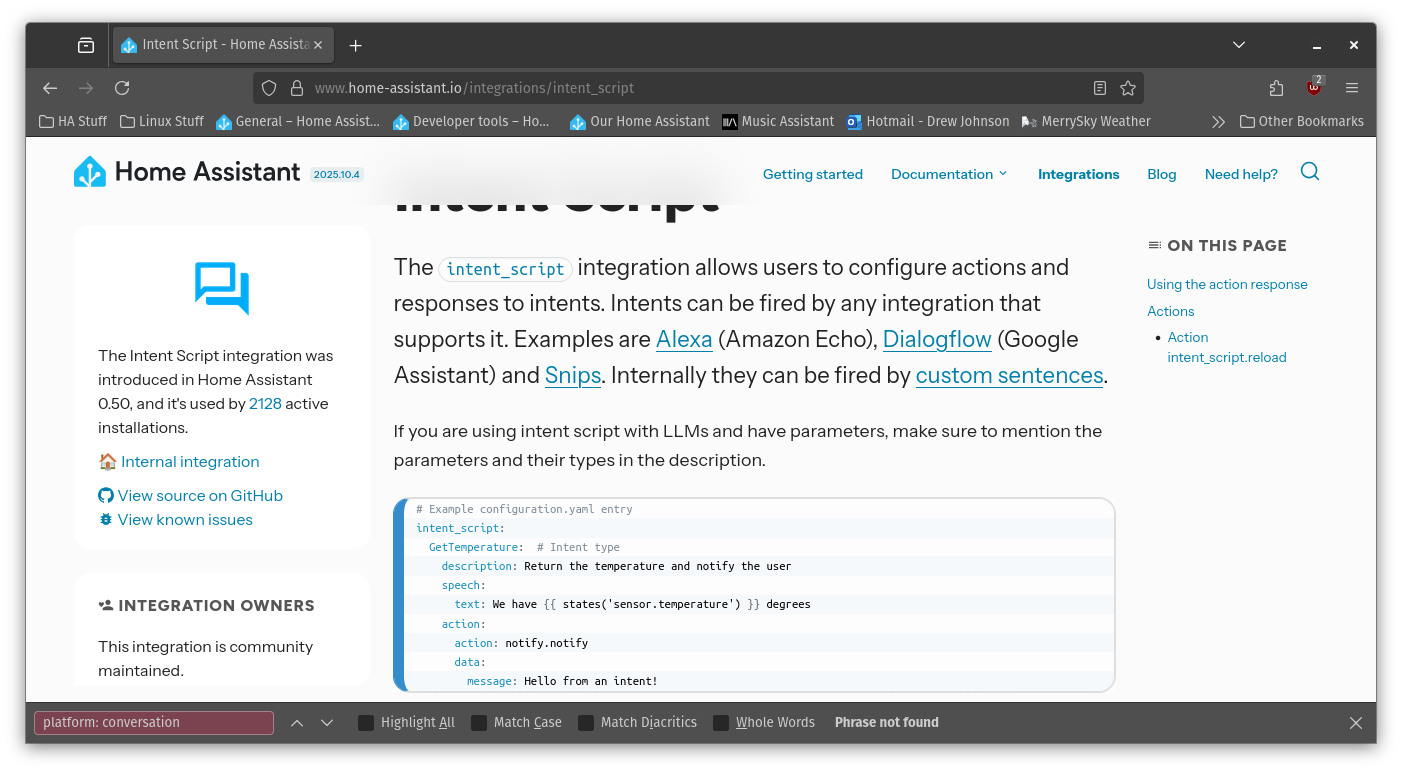Follow the custom sentences link
Screen dimensions: 1402x772
[1009, 376]
